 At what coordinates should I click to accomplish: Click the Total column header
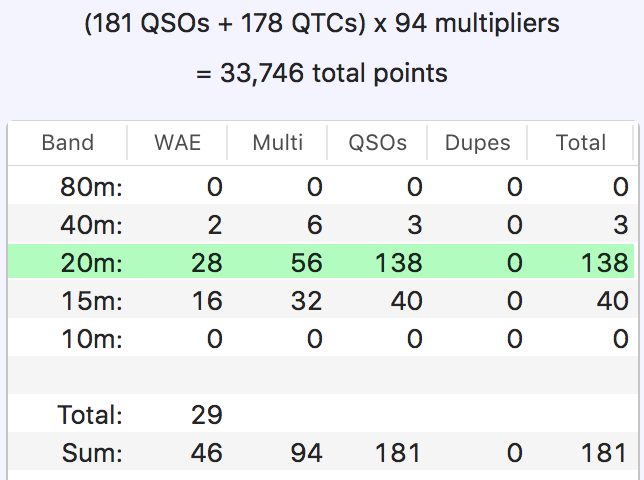580,143
